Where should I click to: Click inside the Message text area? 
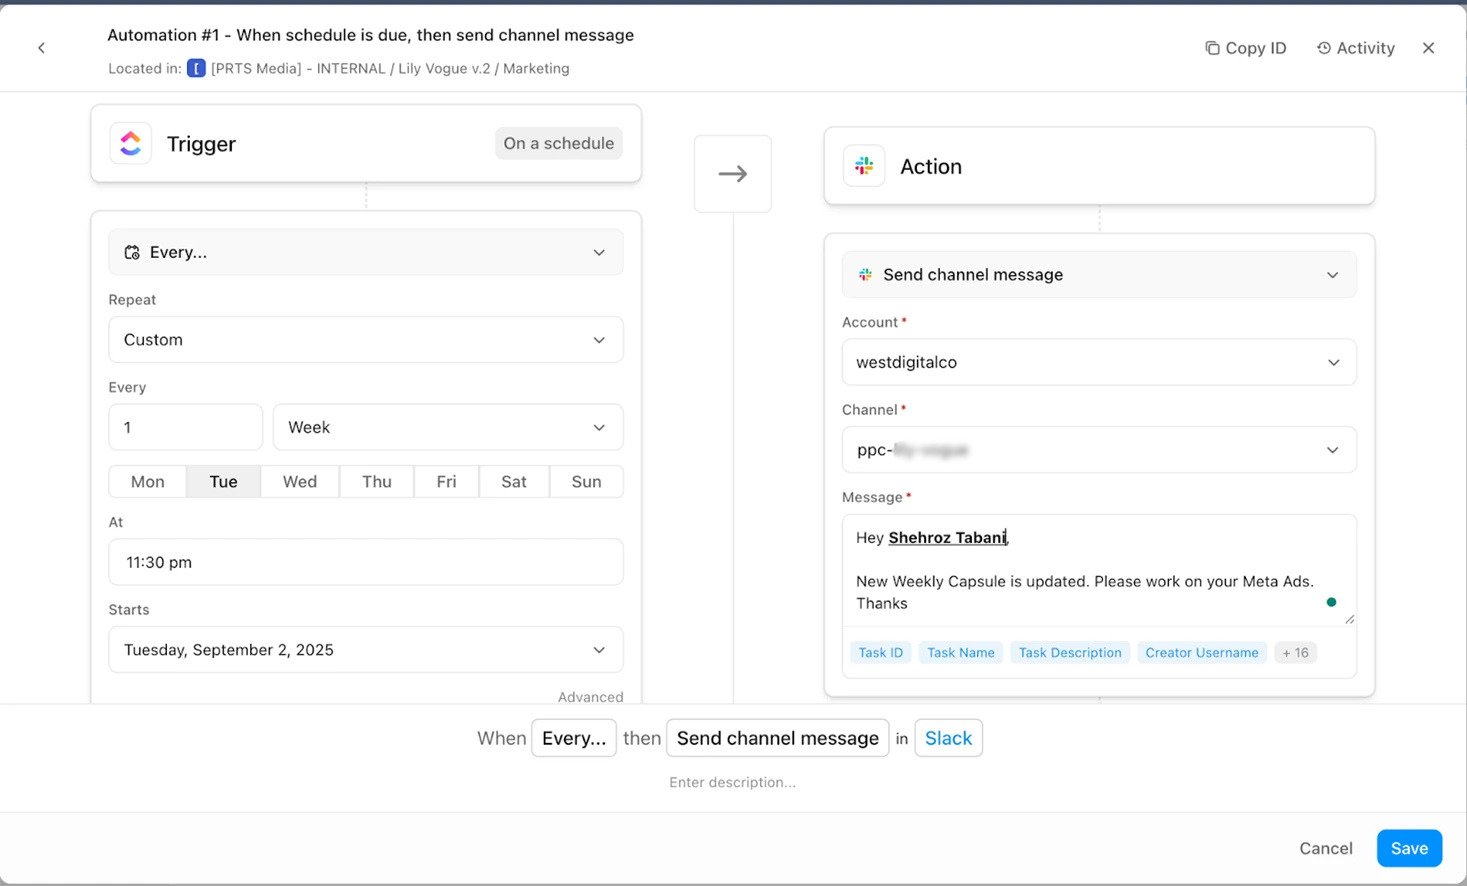pos(1099,570)
